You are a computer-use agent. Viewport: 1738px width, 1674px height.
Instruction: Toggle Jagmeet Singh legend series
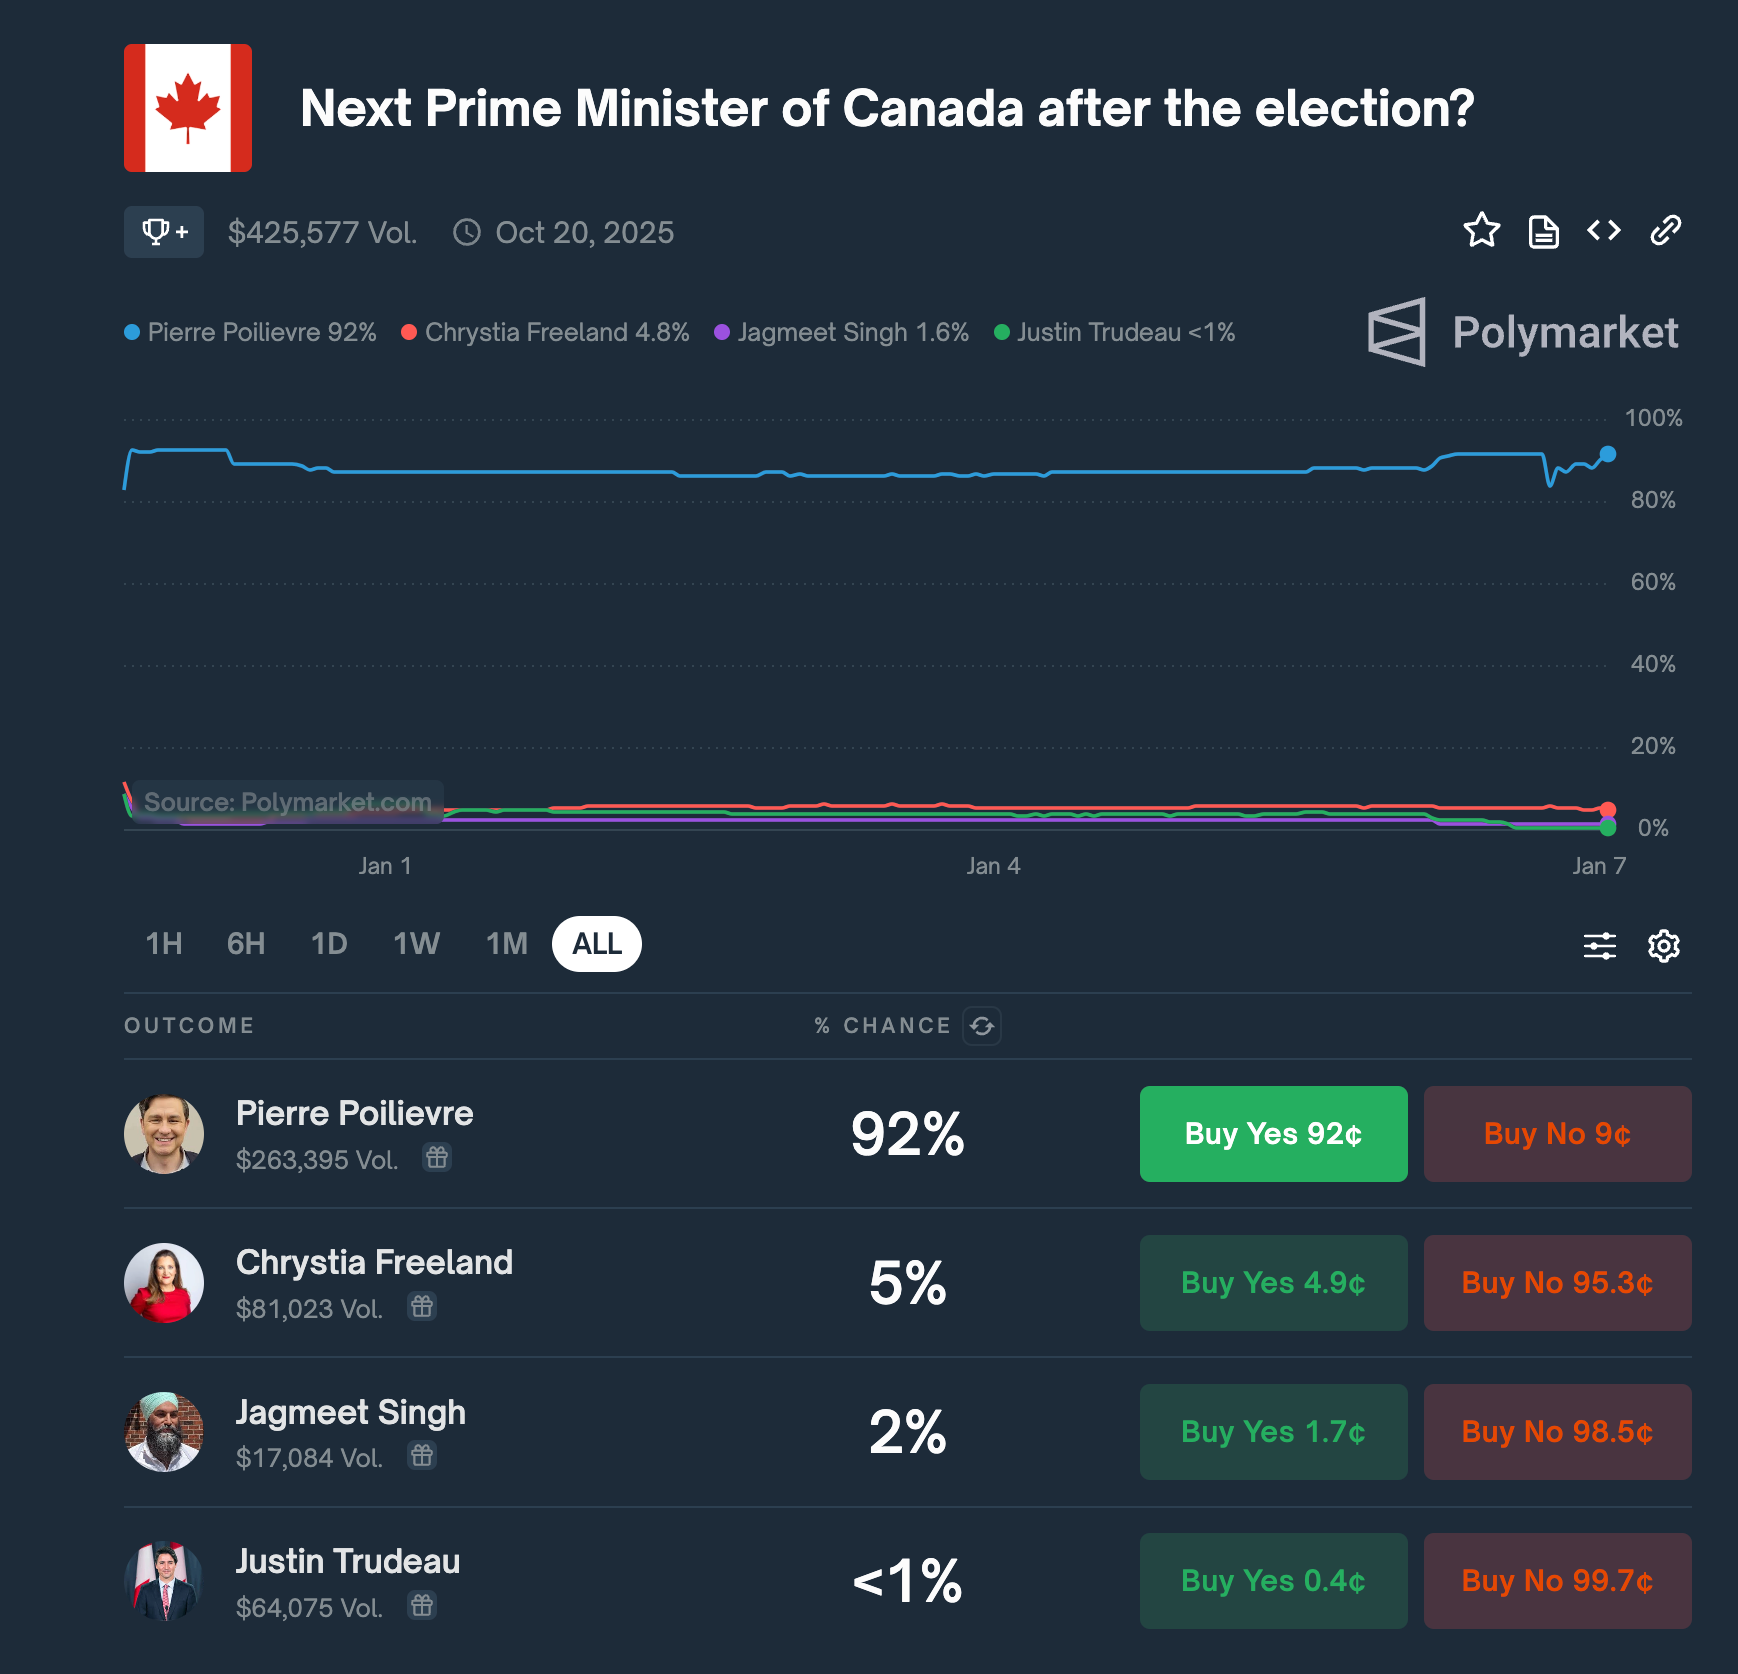click(x=841, y=332)
